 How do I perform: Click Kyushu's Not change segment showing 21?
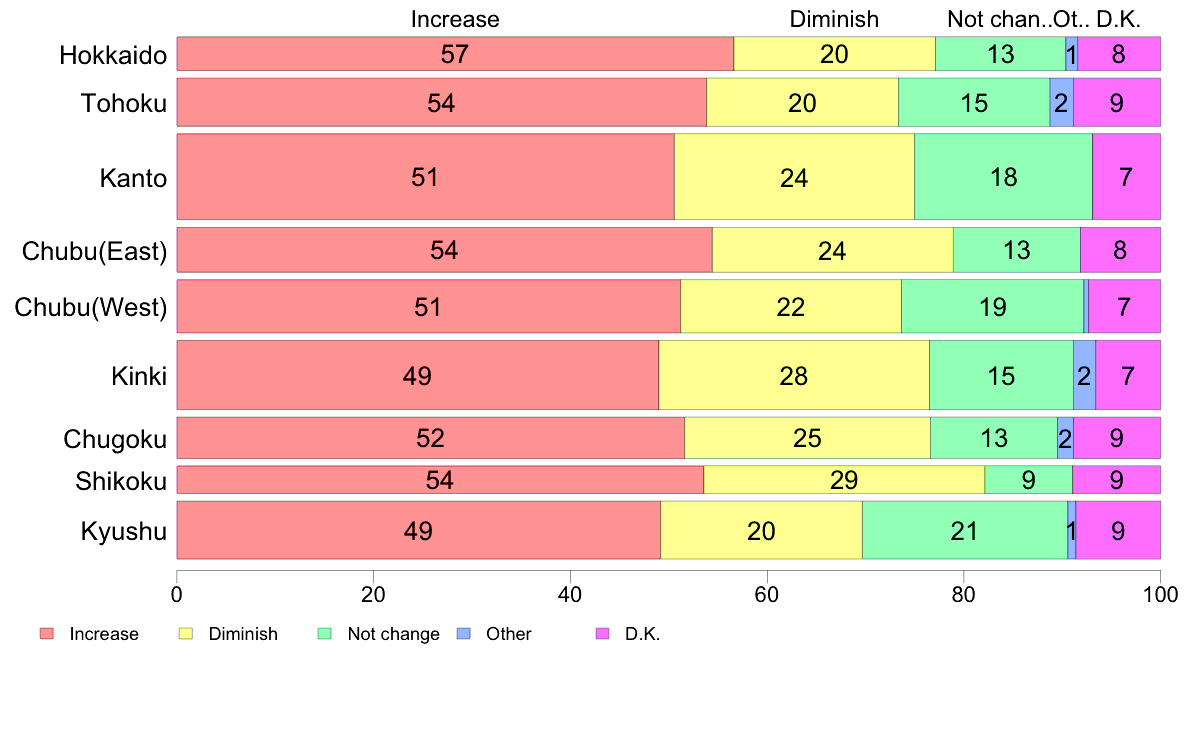point(964,530)
